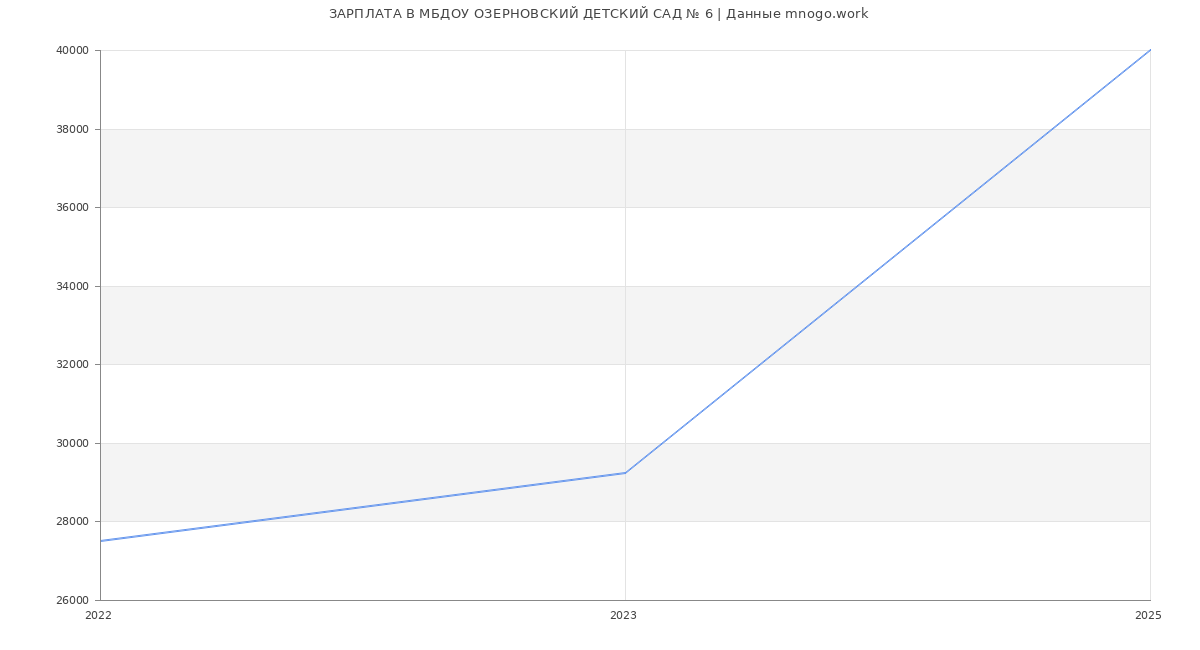Click the gray band between 36000 and 38000
Viewport: 1200px width, 650px height.
pos(400,168)
